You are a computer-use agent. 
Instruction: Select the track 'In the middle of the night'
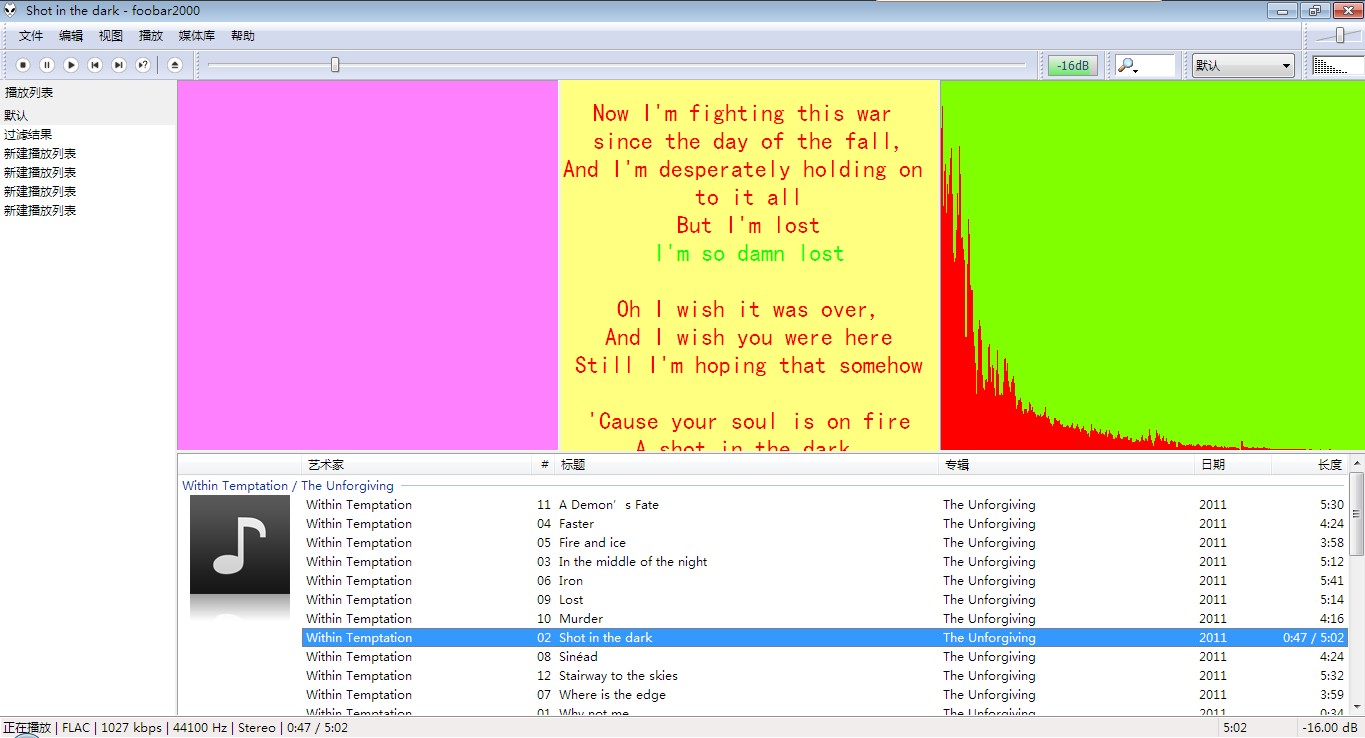(x=825, y=562)
